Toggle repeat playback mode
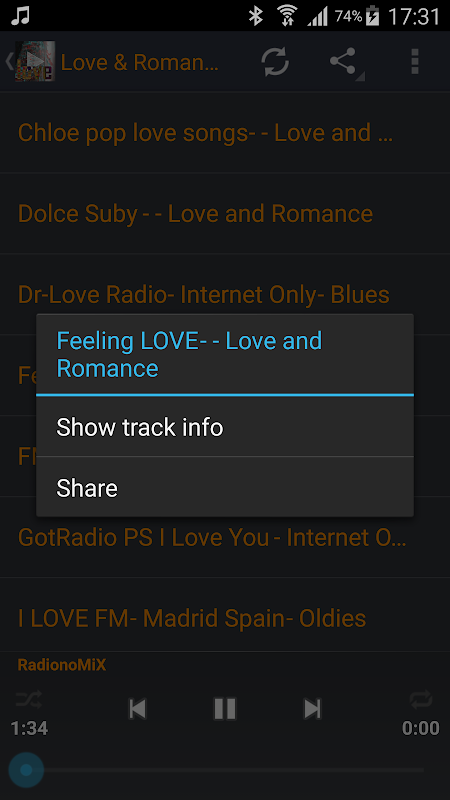 (421, 699)
